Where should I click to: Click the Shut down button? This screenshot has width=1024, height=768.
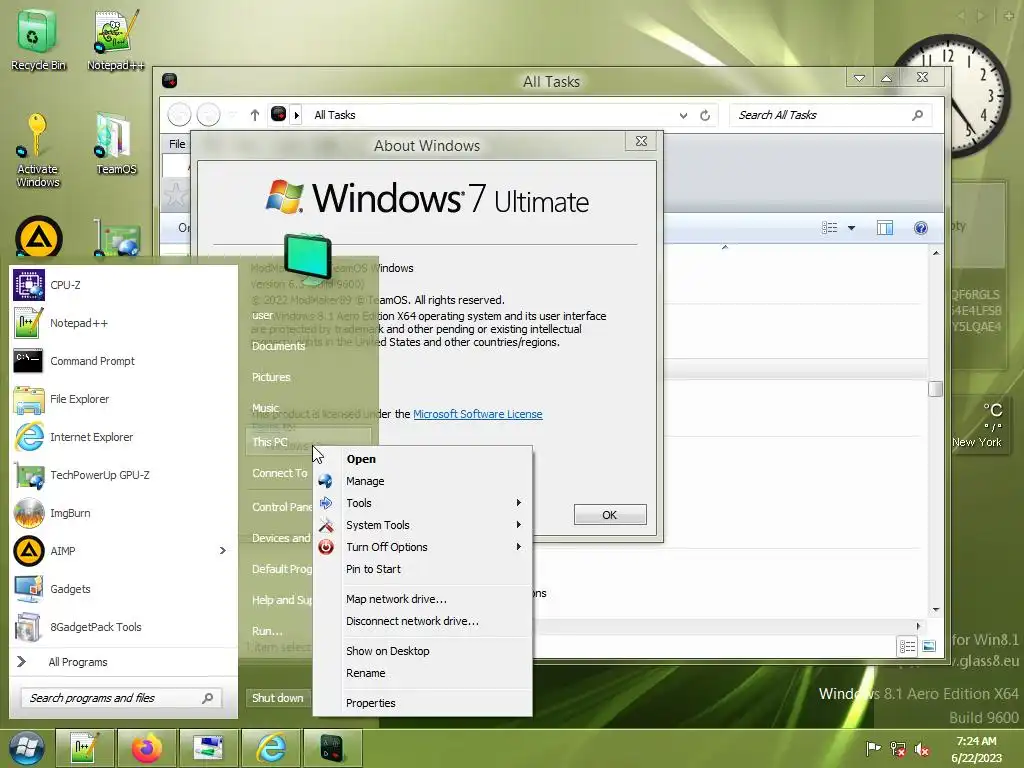click(278, 697)
